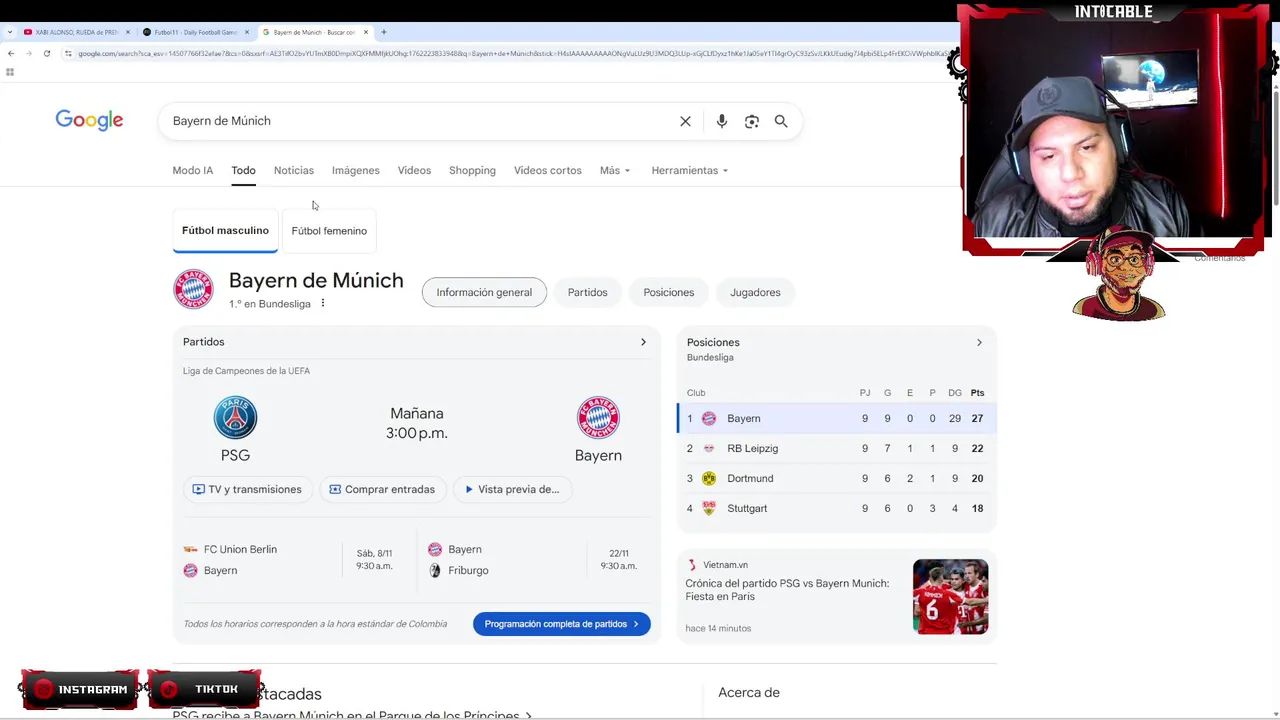The width and height of the screenshot is (1280, 720).
Task: Go to the Google logo homepage
Action: pos(89,120)
